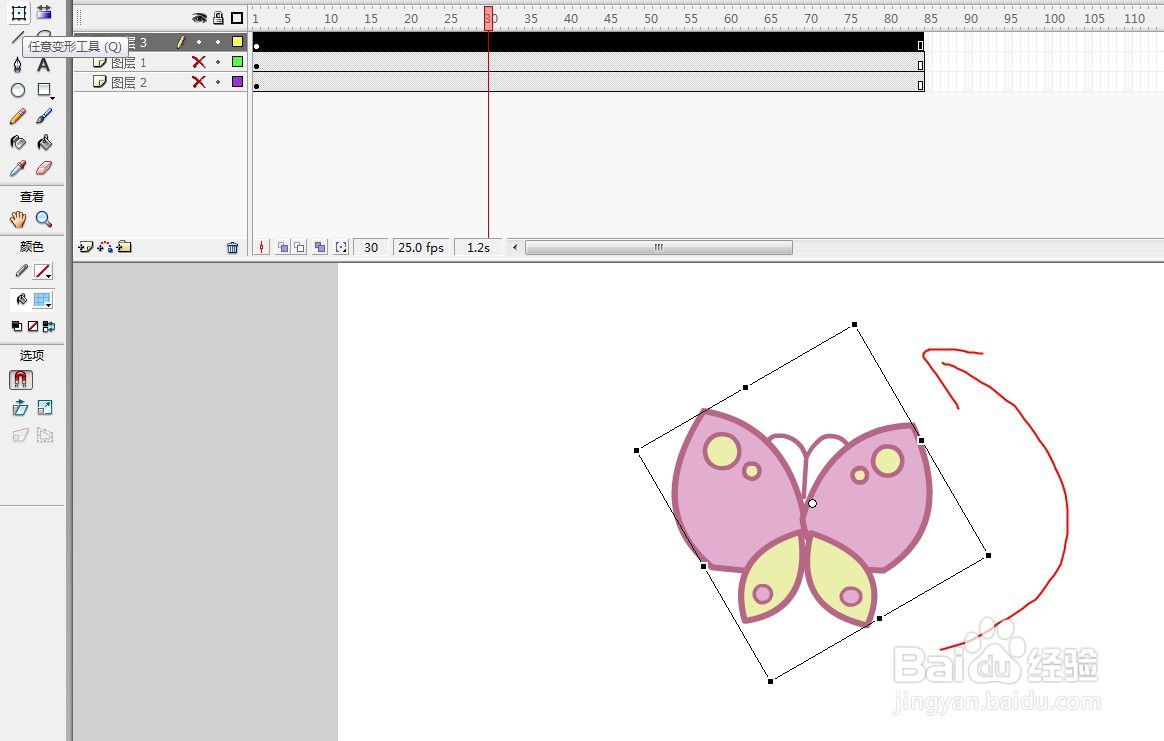Viewport: 1164px width, 741px height.
Task: Center the playhead frame in timeline
Action: click(x=261, y=247)
